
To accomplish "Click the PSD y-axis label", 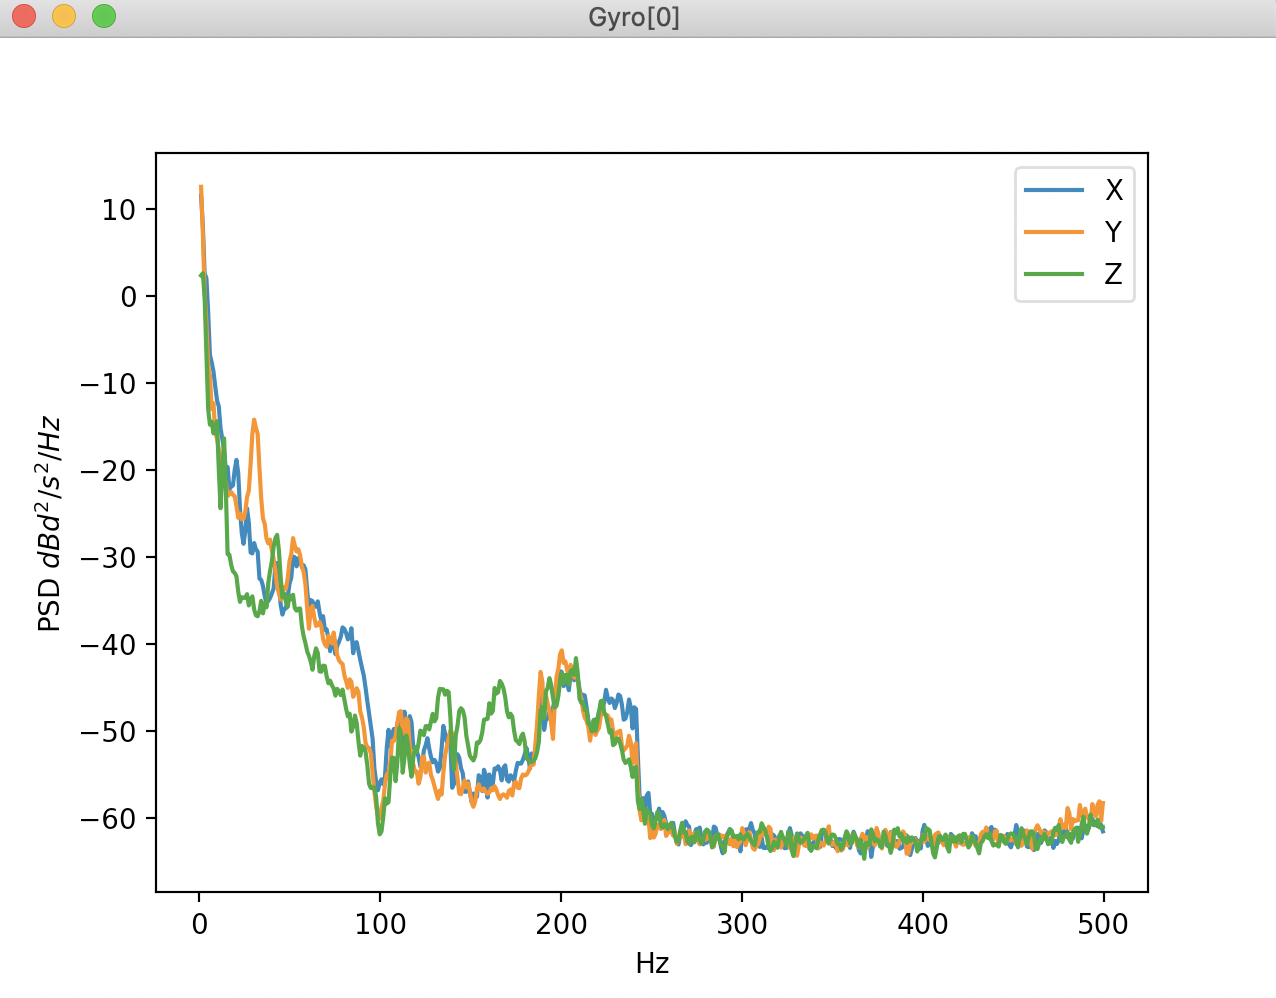I will [x=50, y=524].
